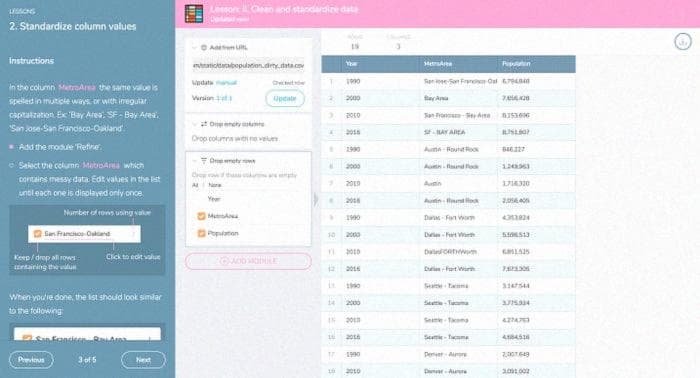Click the Drop empty columns module icon
This screenshot has height=378, width=700.
204,124
